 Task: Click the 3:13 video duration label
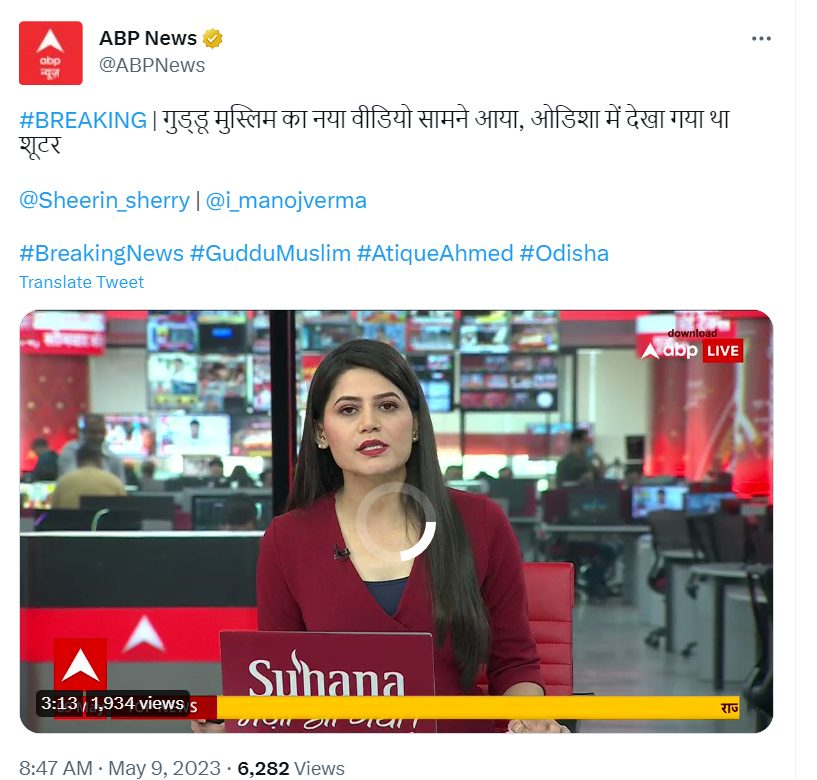(x=59, y=703)
